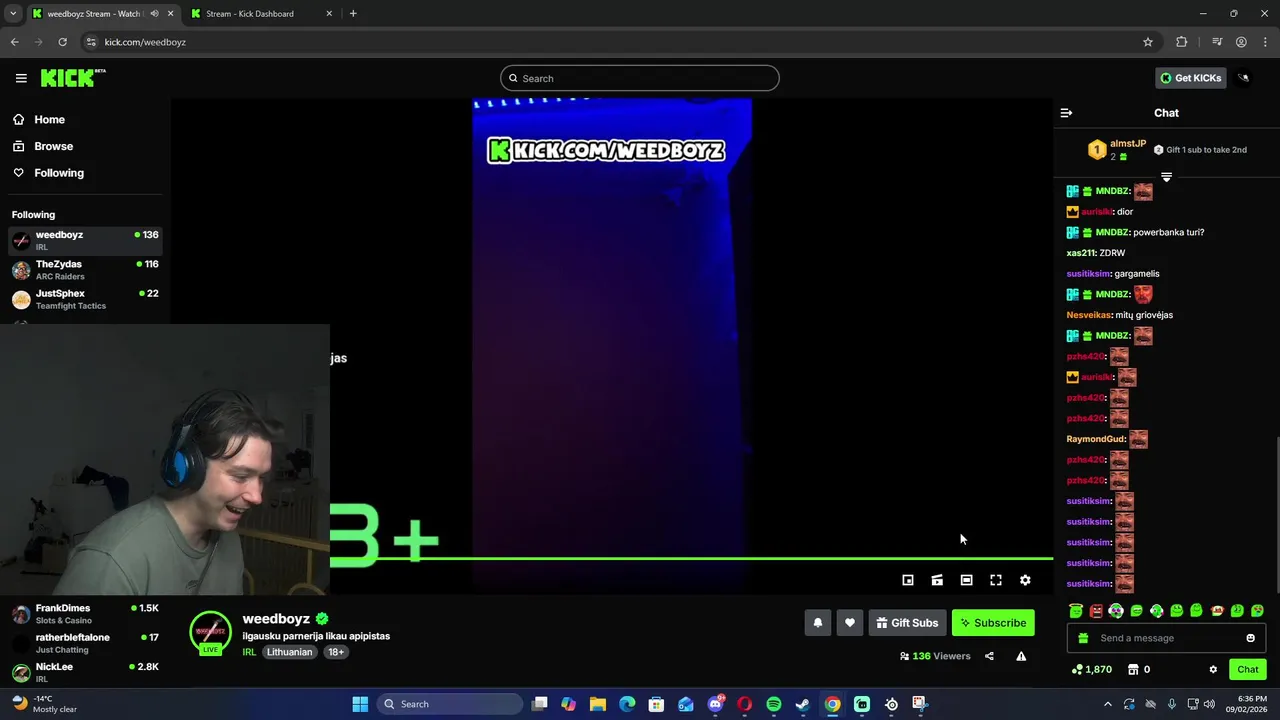This screenshot has height=720, width=1280.
Task: Click the Subscribe button
Action: 993,623
